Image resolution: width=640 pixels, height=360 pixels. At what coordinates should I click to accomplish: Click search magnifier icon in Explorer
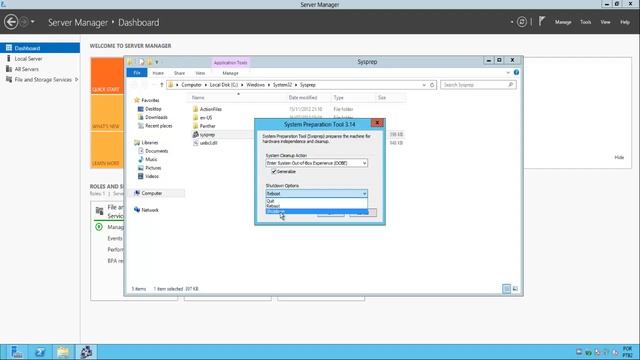click(x=510, y=85)
